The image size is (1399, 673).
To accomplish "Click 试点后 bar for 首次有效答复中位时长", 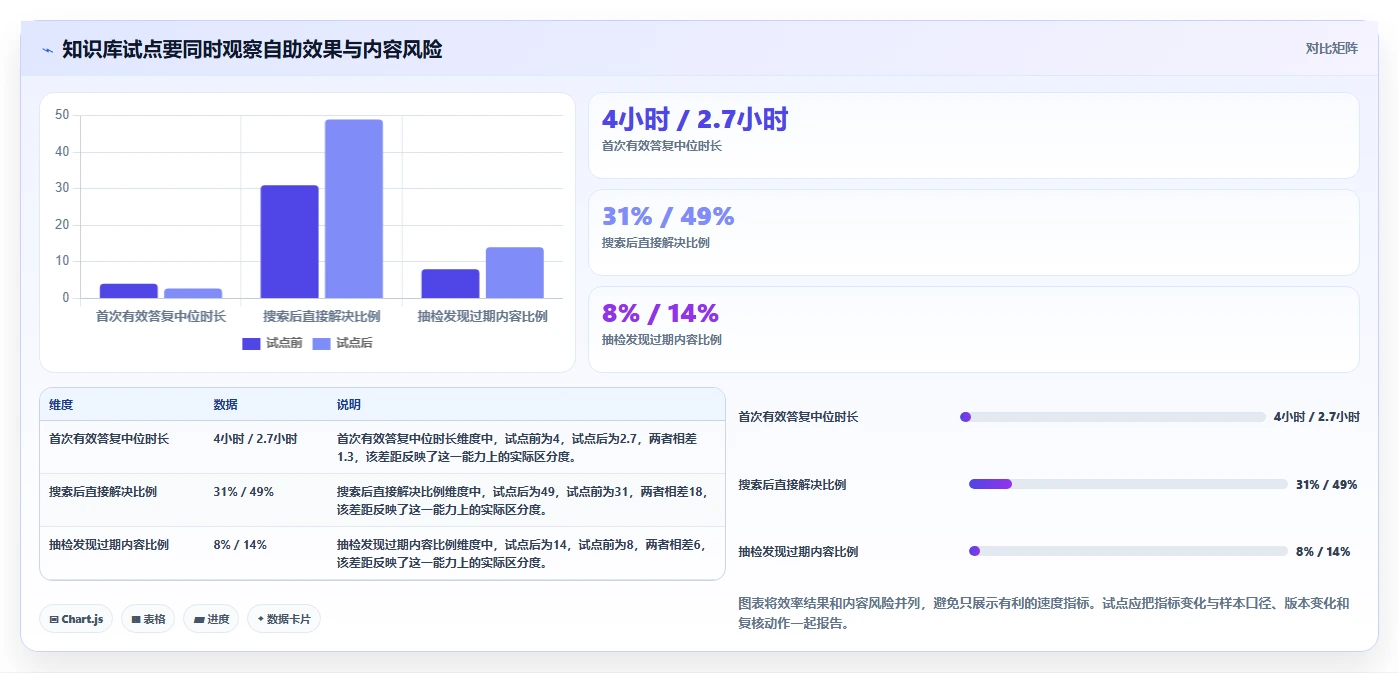I will [193, 293].
